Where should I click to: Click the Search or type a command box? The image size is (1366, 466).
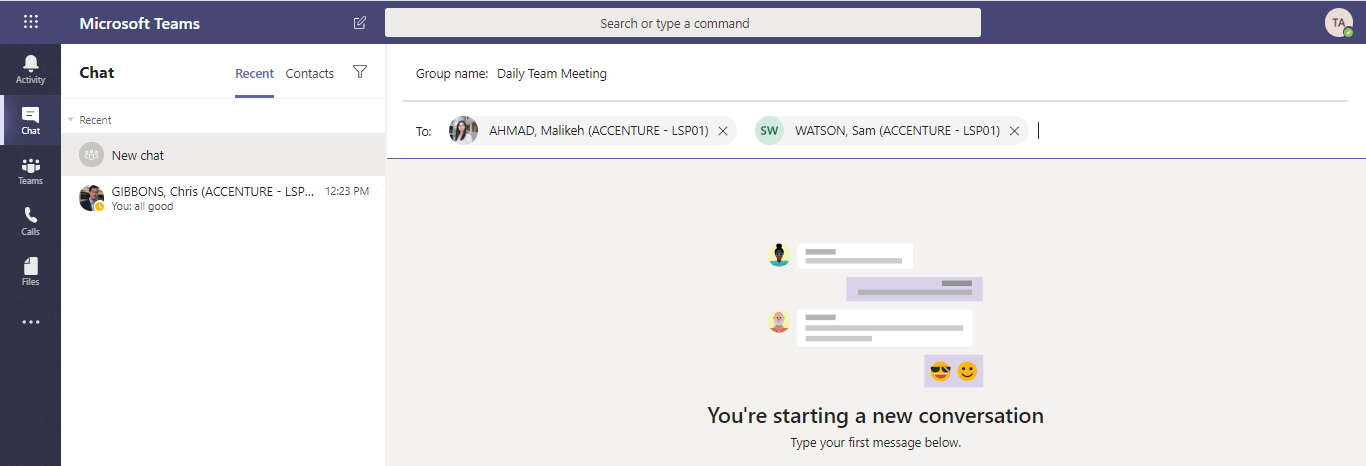[683, 23]
